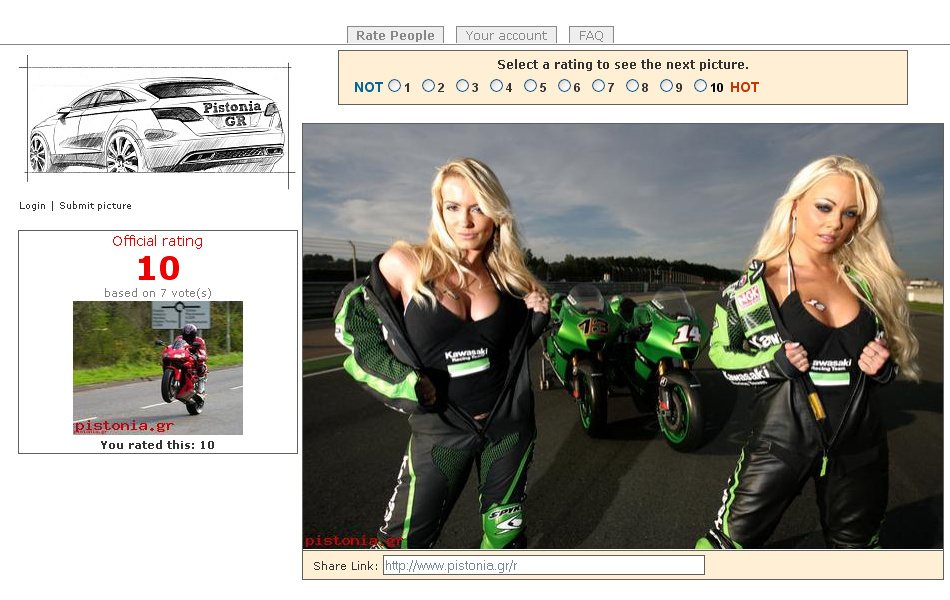Select rating 2 radio button
The width and height of the screenshot is (950, 600).
428,86
